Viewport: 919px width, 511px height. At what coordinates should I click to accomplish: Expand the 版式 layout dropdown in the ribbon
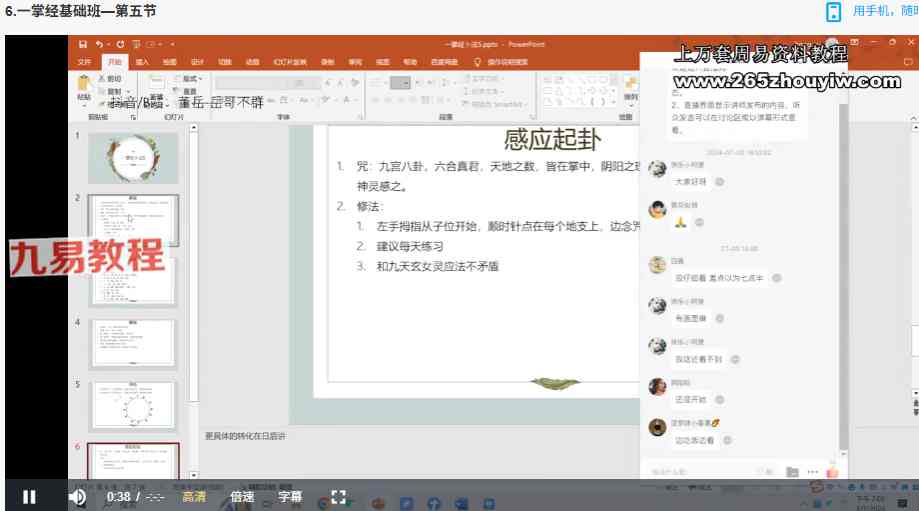tap(192, 78)
